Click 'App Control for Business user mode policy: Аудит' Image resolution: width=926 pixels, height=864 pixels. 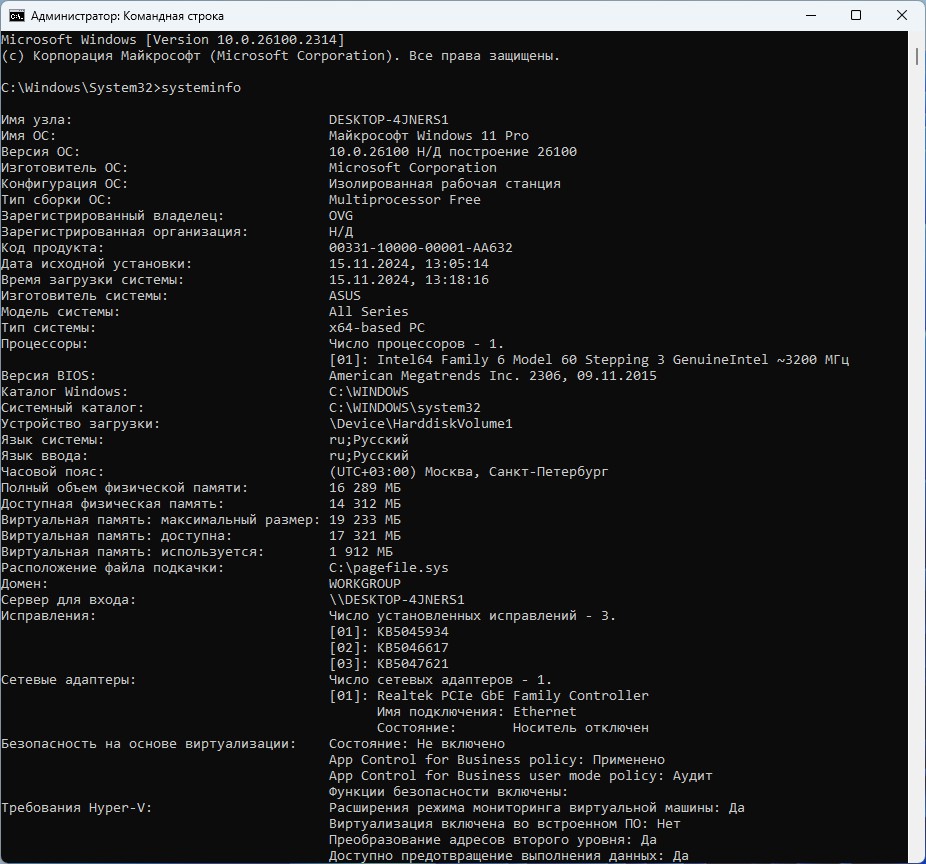[x=521, y=775]
